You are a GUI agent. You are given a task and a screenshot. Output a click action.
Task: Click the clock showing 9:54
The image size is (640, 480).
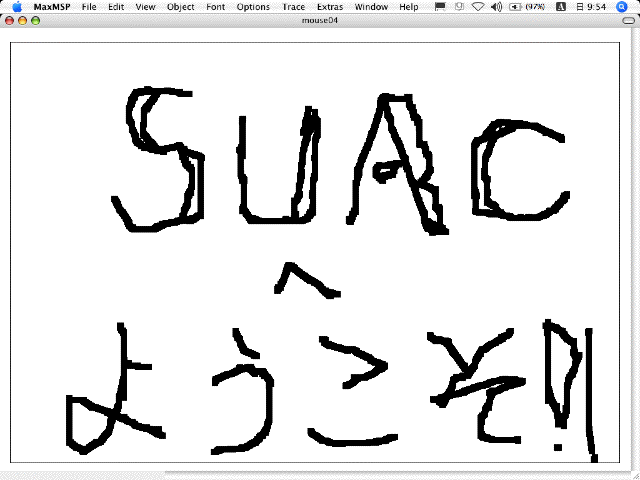pos(591,7)
